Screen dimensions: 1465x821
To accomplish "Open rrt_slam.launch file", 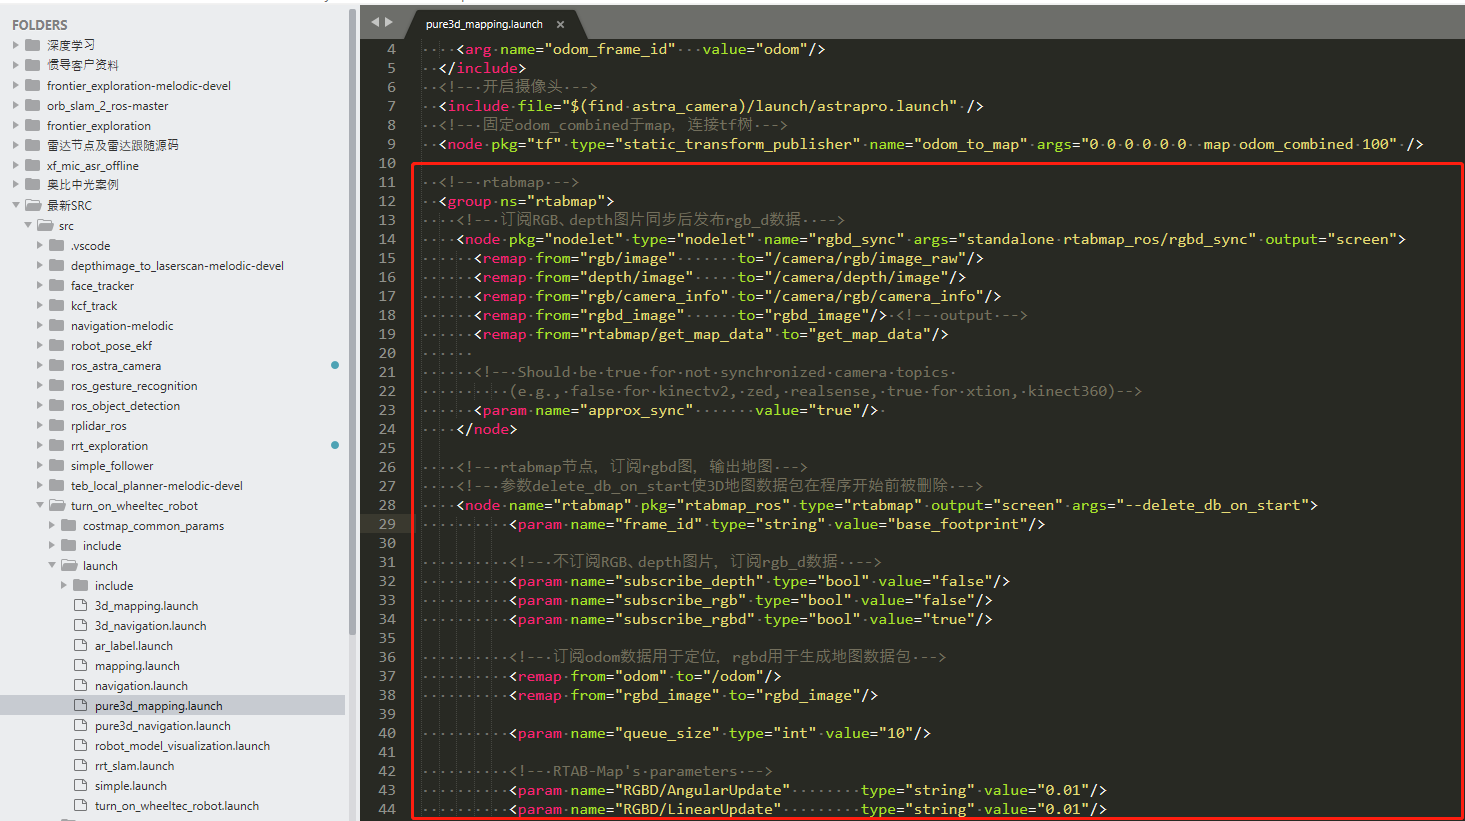I will tap(134, 766).
